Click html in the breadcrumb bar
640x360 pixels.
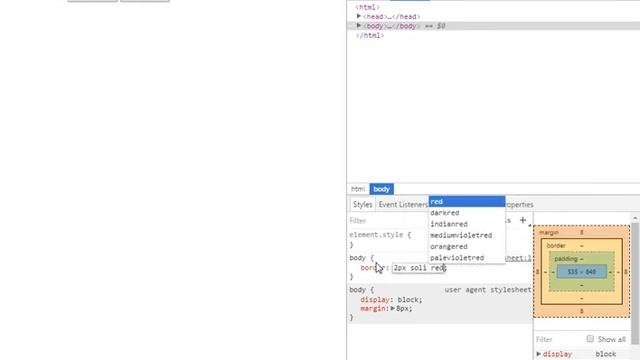click(358, 189)
